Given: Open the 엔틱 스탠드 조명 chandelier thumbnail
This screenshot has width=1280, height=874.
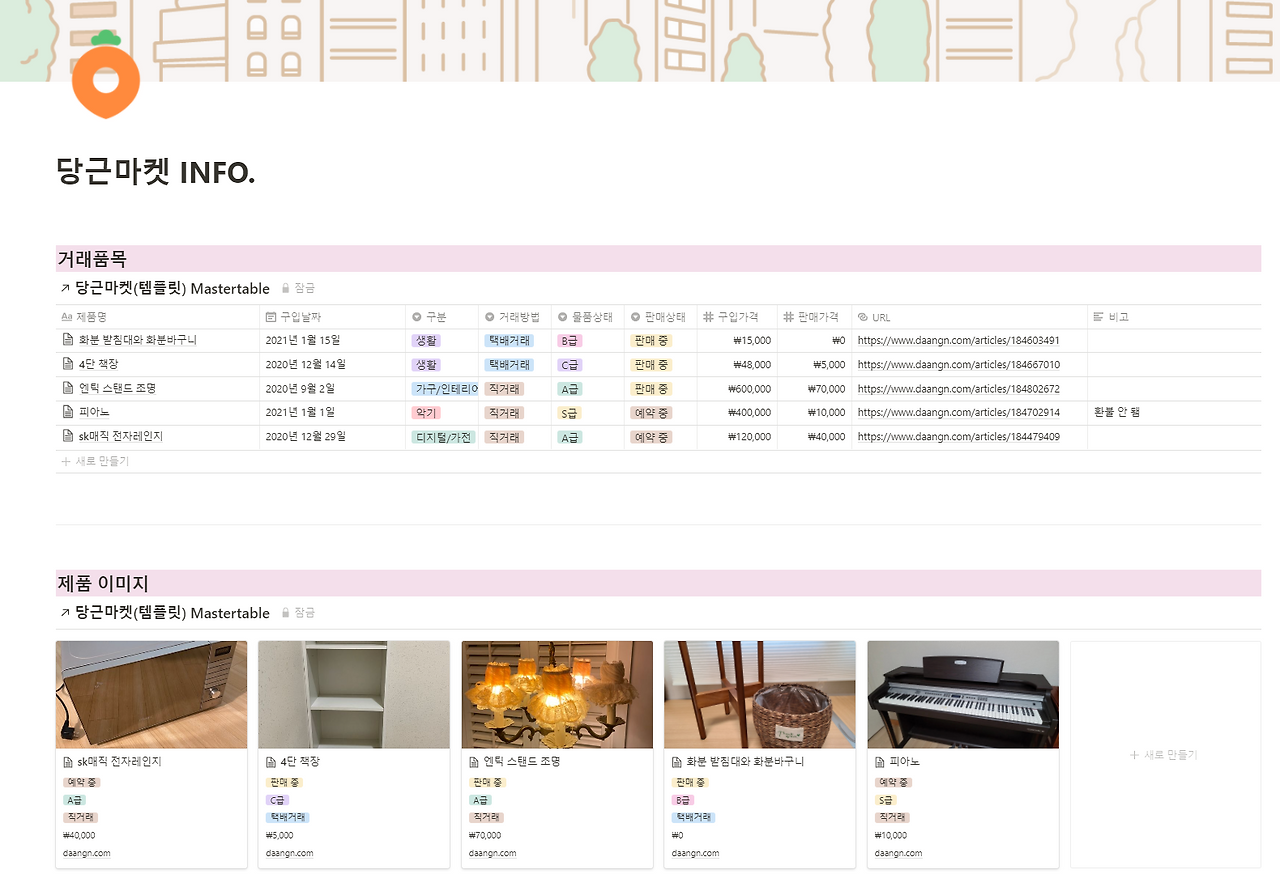Looking at the screenshot, I should point(557,695).
